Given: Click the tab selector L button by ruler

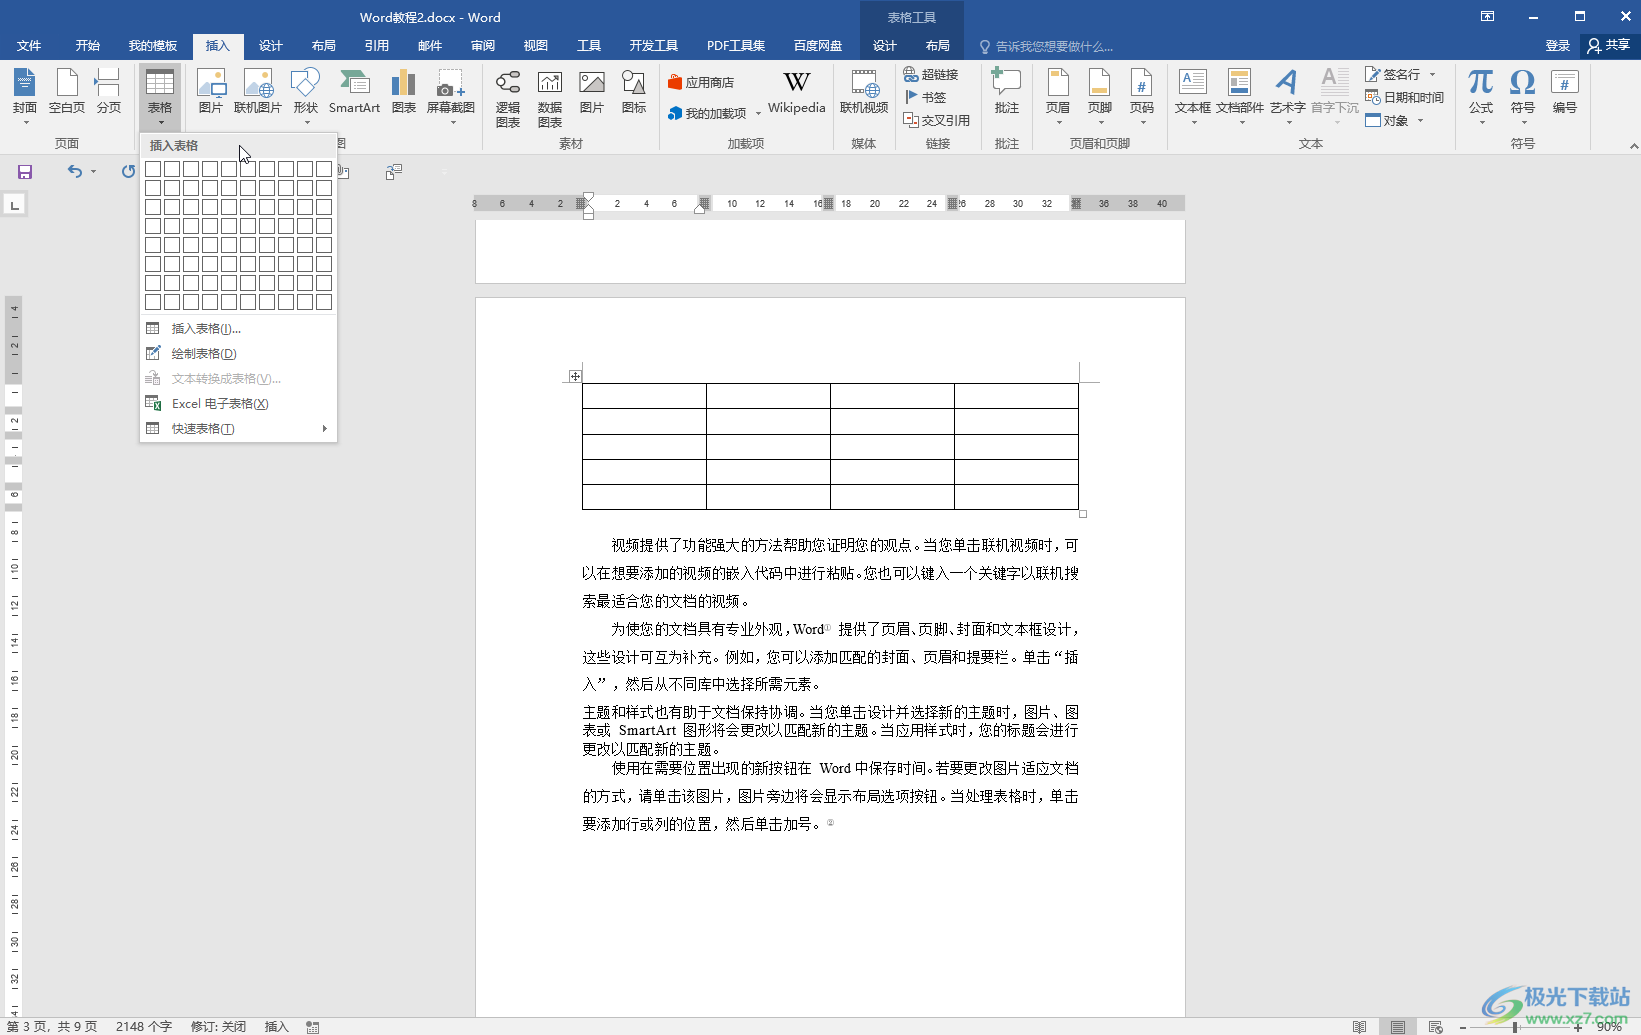Looking at the screenshot, I should (14, 205).
